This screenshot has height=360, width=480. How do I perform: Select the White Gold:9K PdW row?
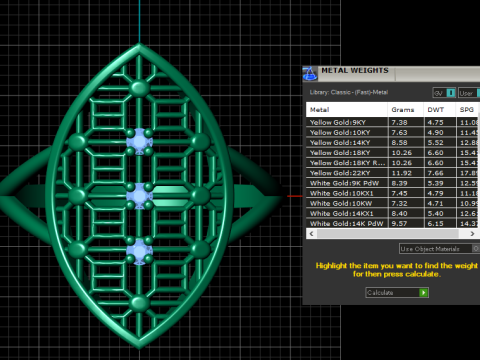pos(392,183)
